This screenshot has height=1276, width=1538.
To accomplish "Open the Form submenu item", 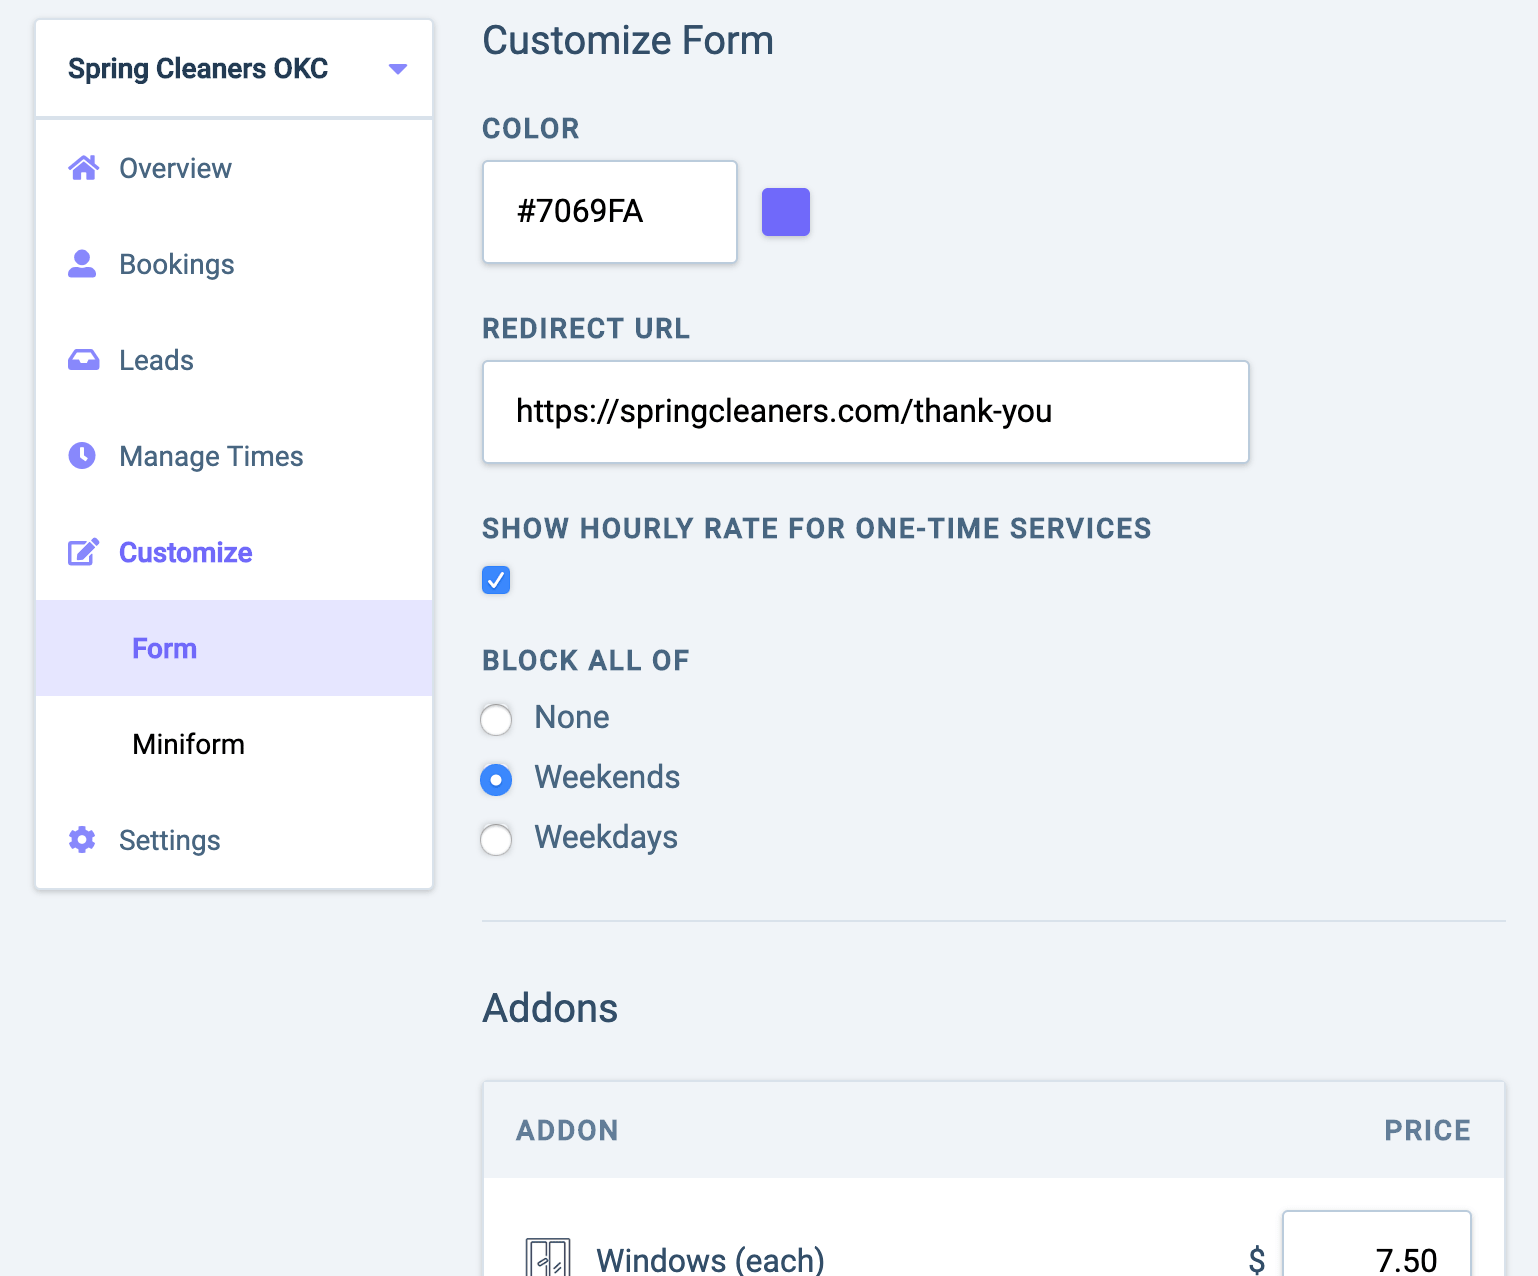I will [x=165, y=648].
